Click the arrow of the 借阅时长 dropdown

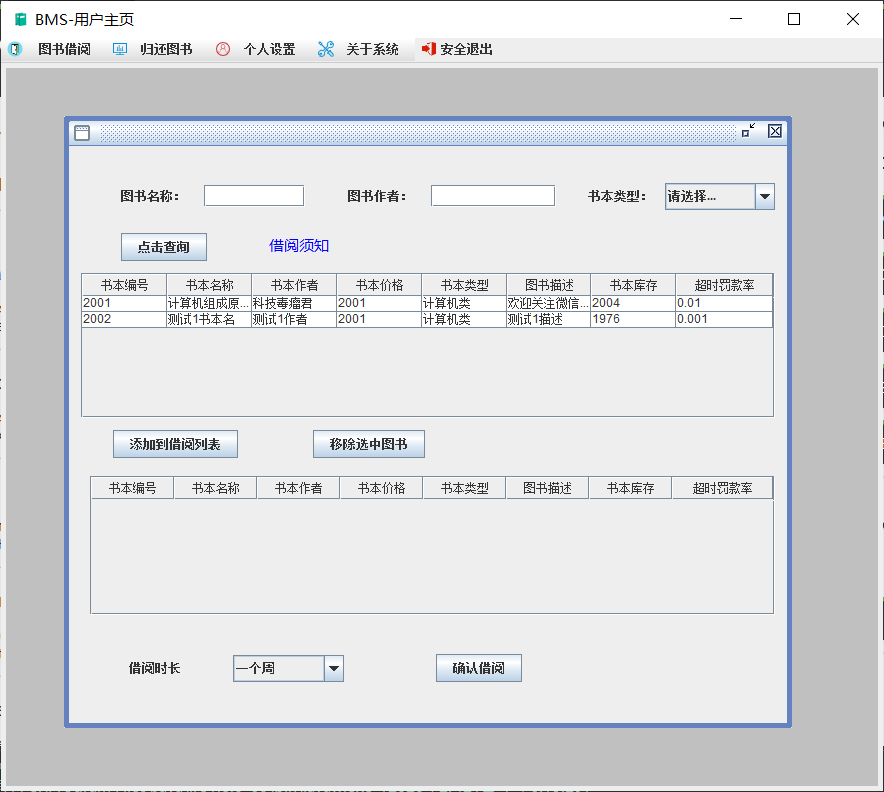pyautogui.click(x=334, y=669)
